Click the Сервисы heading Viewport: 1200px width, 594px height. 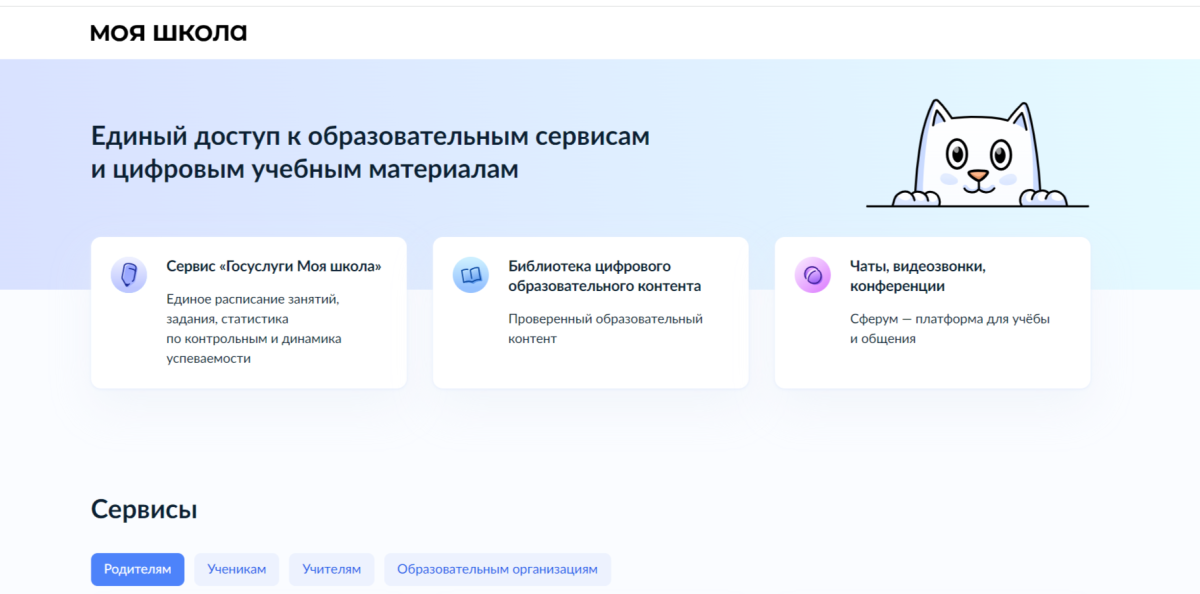[145, 508]
